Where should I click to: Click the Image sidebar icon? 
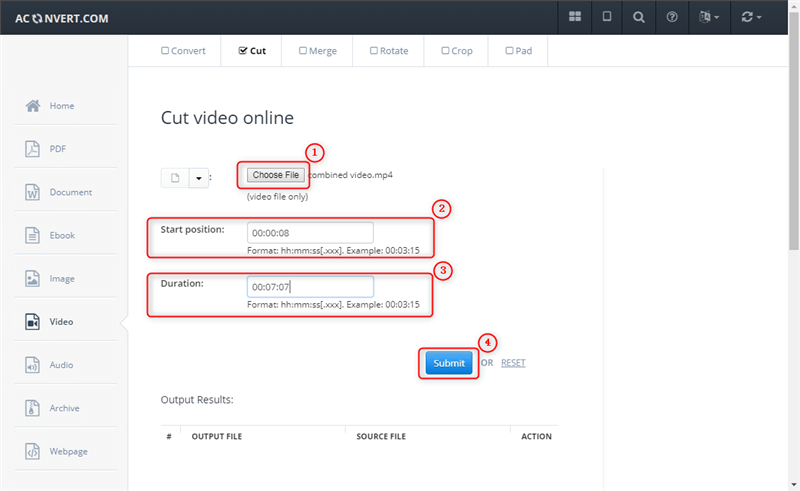(33, 279)
